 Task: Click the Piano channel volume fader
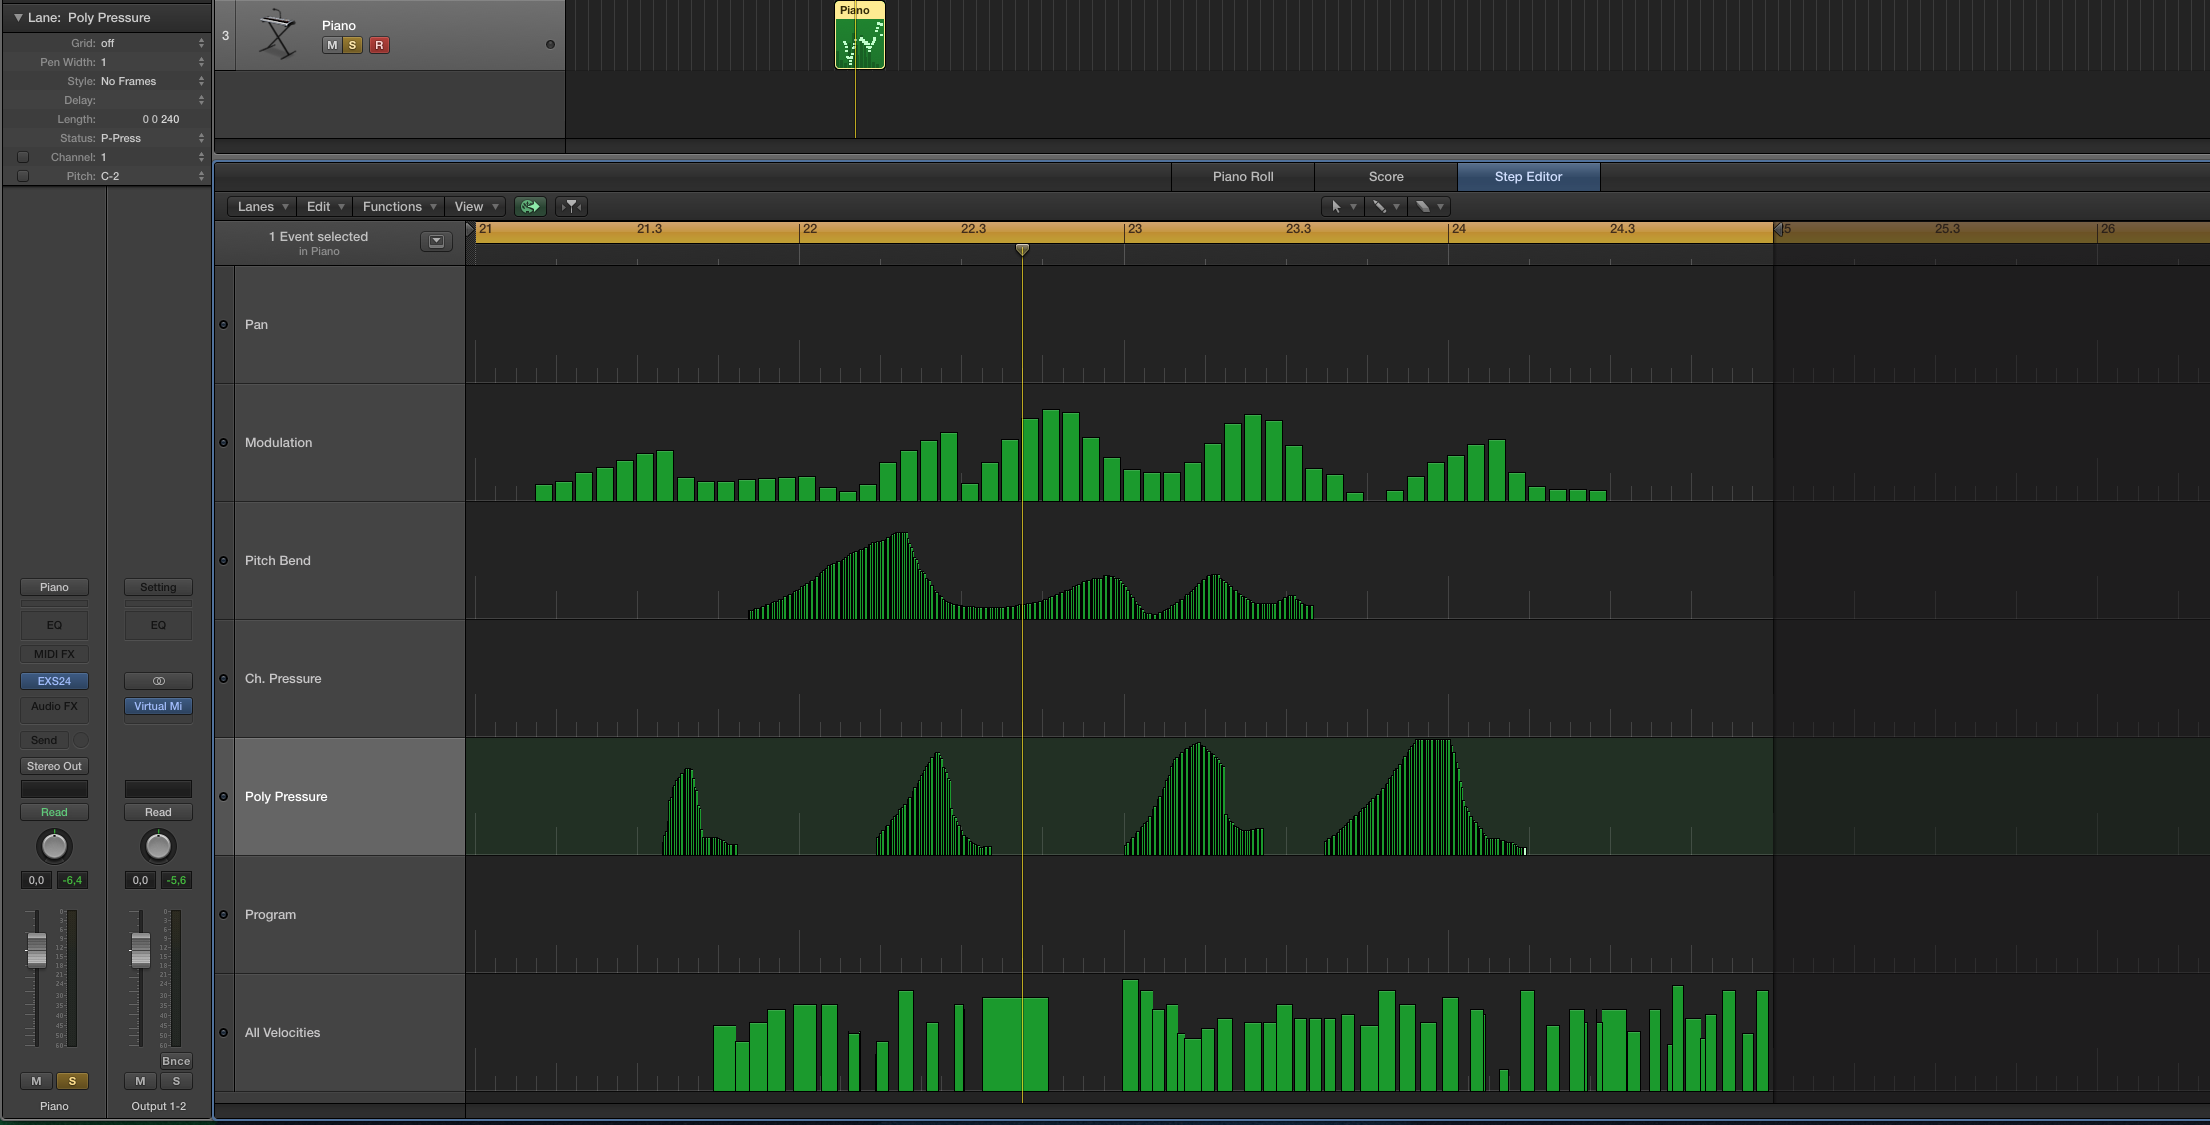(37, 948)
